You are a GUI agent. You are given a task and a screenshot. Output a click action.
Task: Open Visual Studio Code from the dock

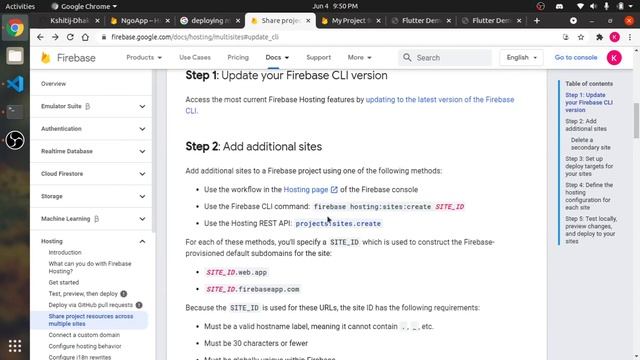point(15,84)
